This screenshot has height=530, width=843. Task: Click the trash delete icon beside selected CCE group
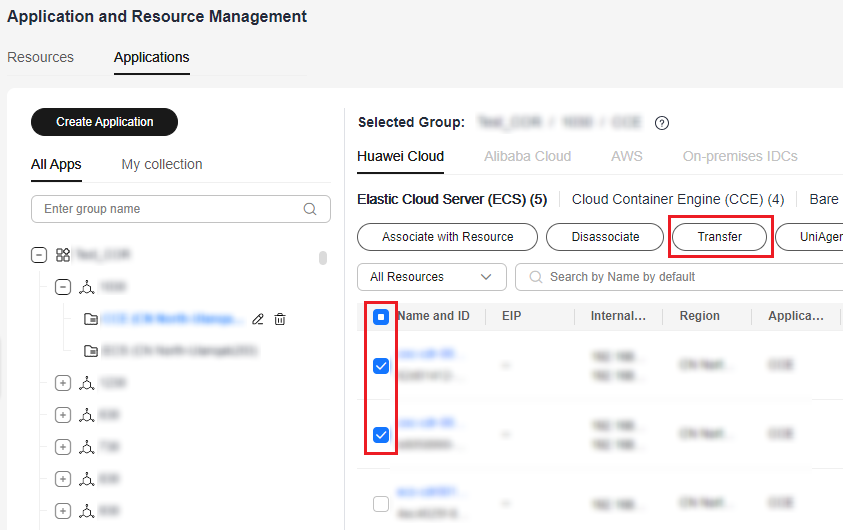click(280, 319)
